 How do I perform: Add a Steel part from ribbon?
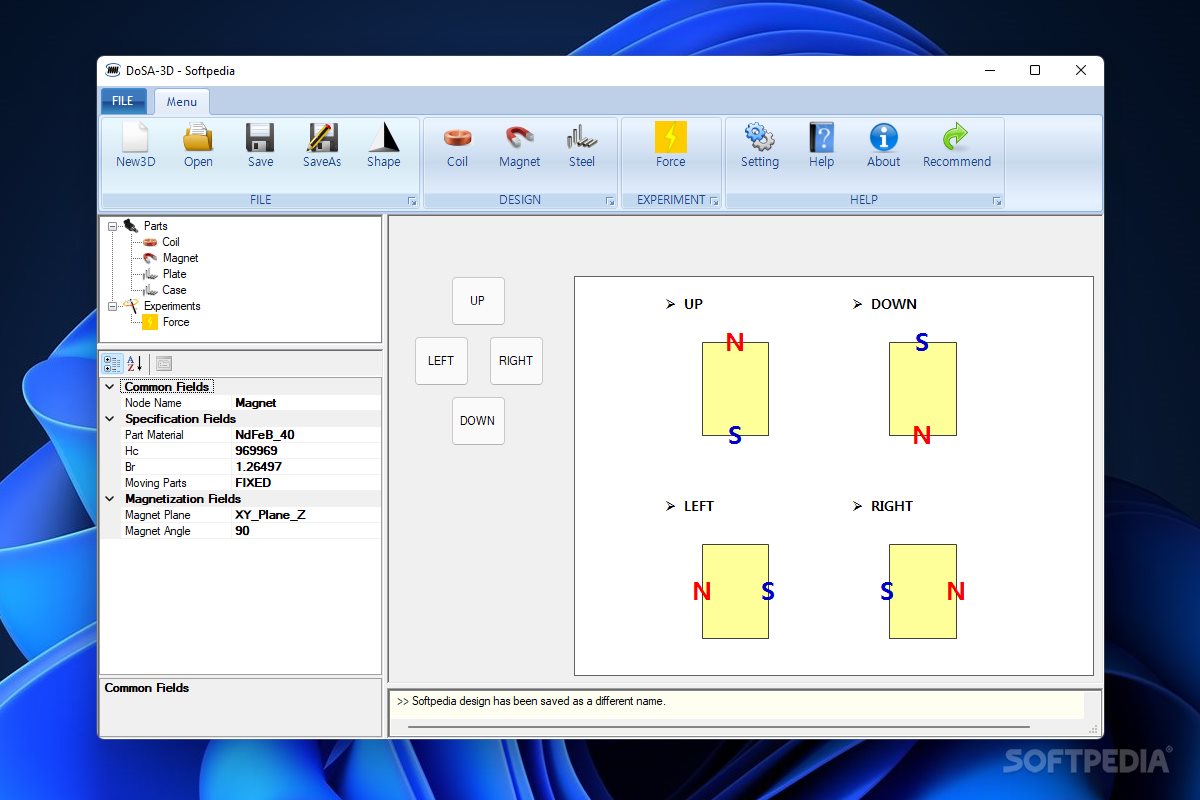[x=581, y=138]
